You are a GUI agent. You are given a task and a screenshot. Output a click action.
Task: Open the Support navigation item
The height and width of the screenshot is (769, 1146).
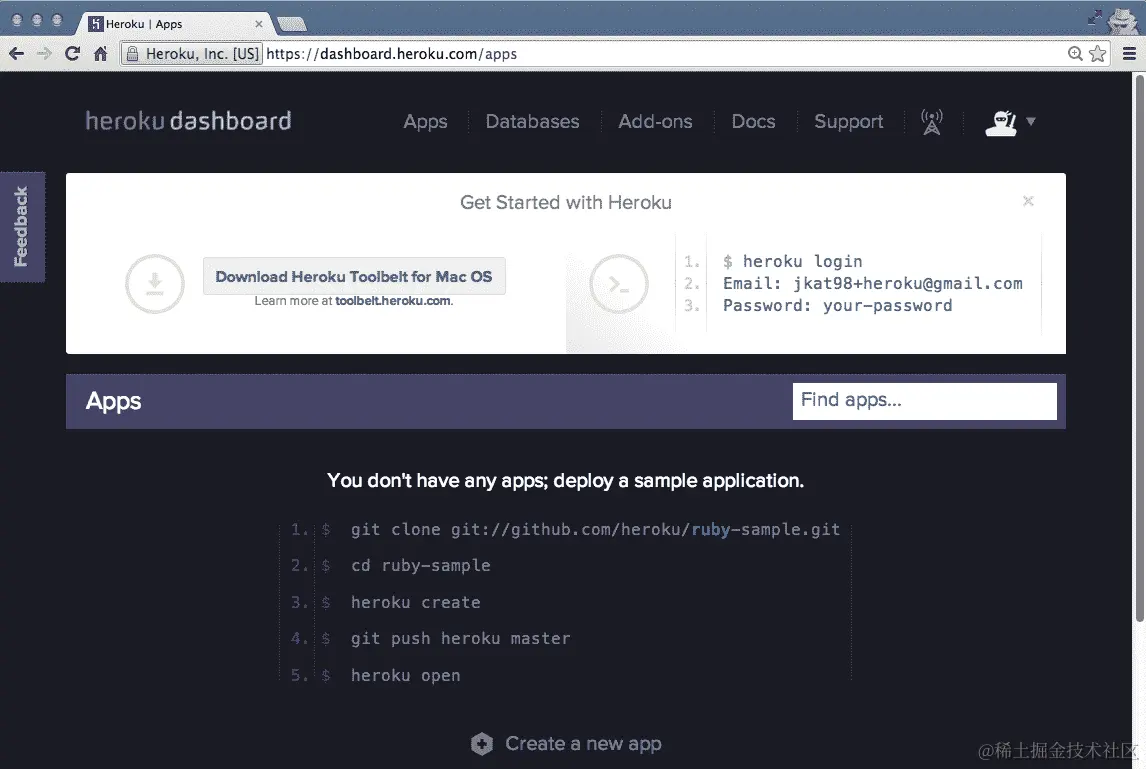point(849,121)
